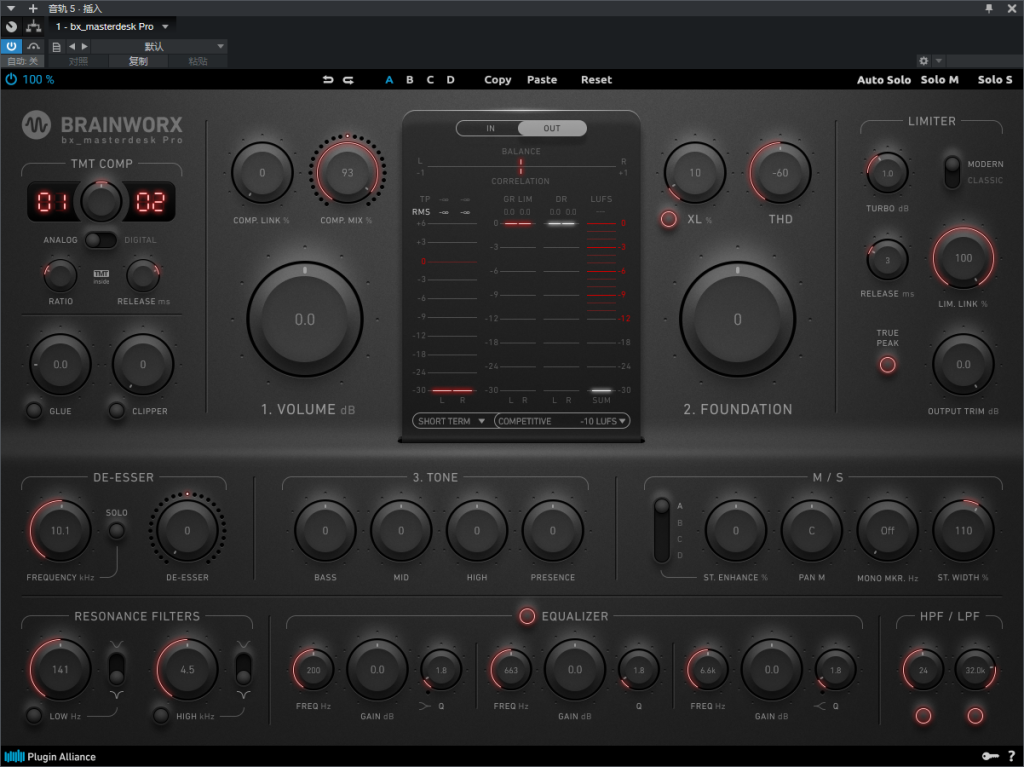This screenshot has height=767, width=1024.
Task: Turn off the Equalizer power toggle
Action: [x=527, y=616]
